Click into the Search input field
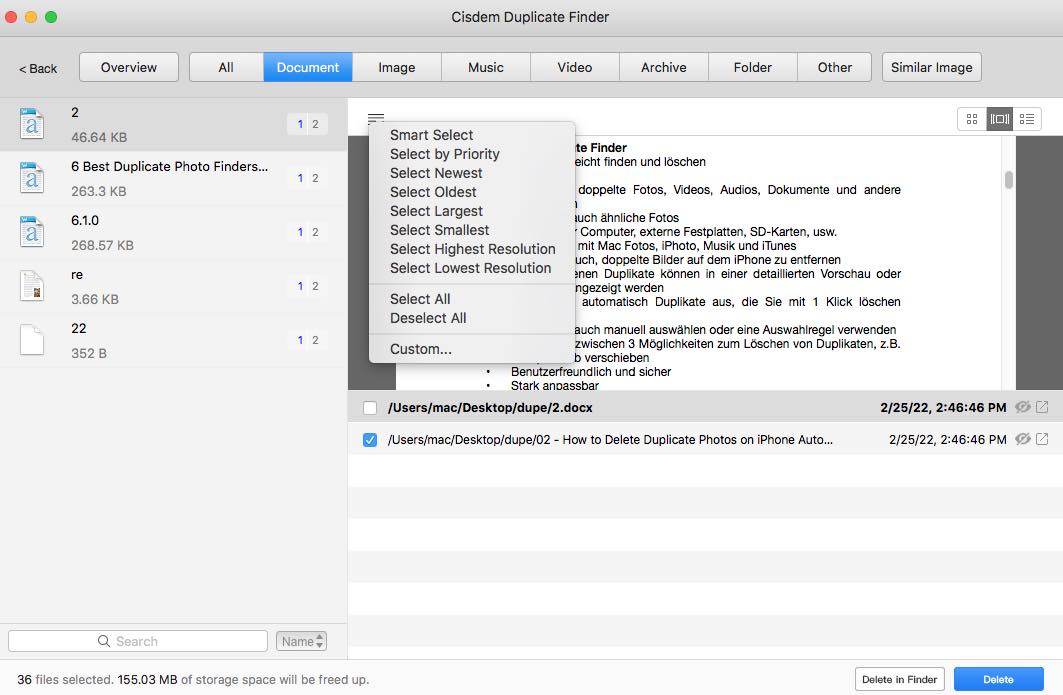This screenshot has width=1063, height=695. [x=138, y=641]
